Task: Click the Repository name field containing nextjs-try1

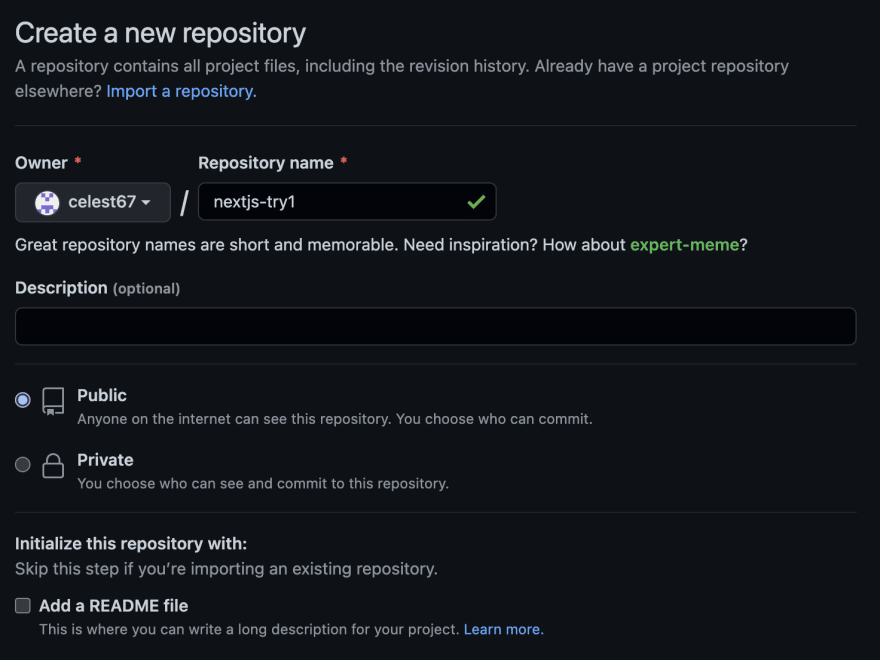Action: tap(347, 201)
